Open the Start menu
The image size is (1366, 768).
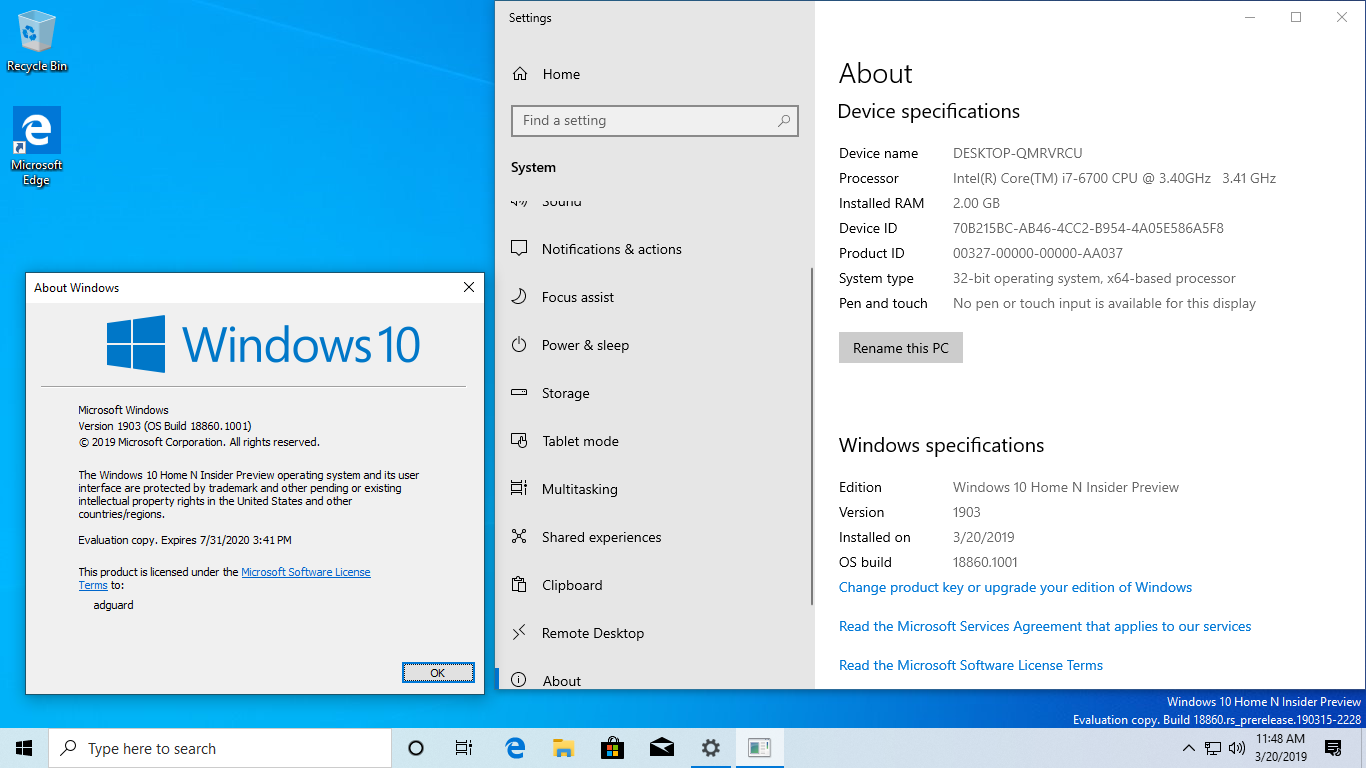click(24, 748)
